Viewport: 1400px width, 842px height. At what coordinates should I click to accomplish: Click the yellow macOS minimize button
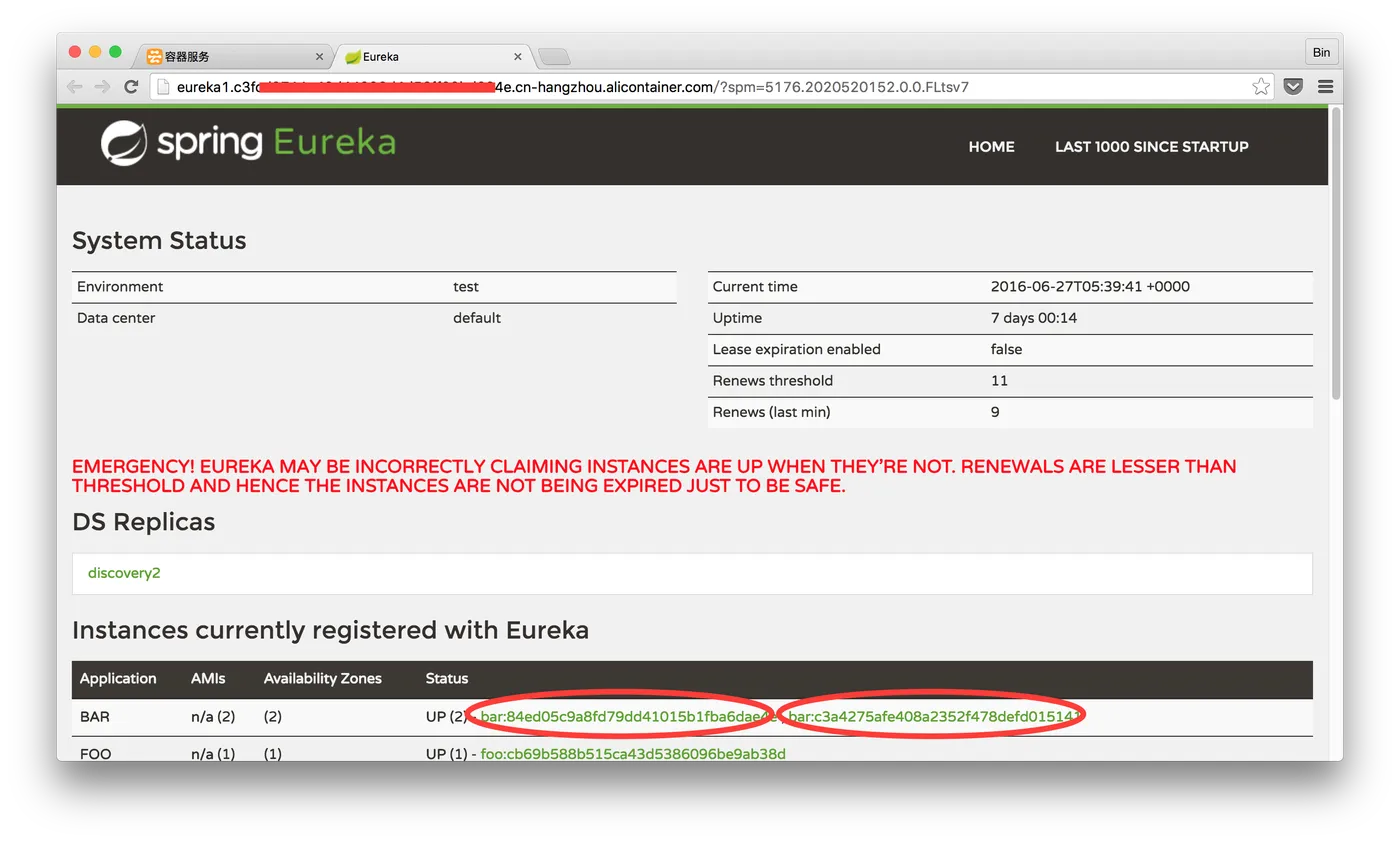pos(95,52)
